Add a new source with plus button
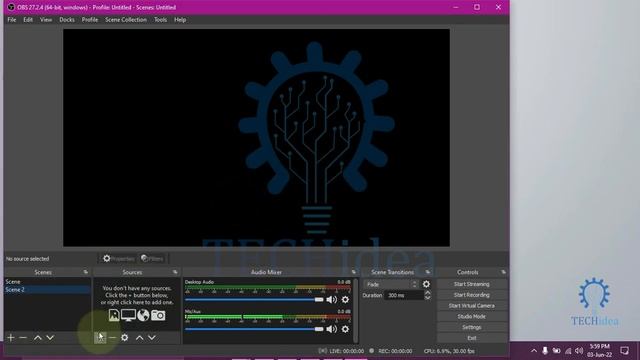The width and height of the screenshot is (640, 360). [100, 338]
